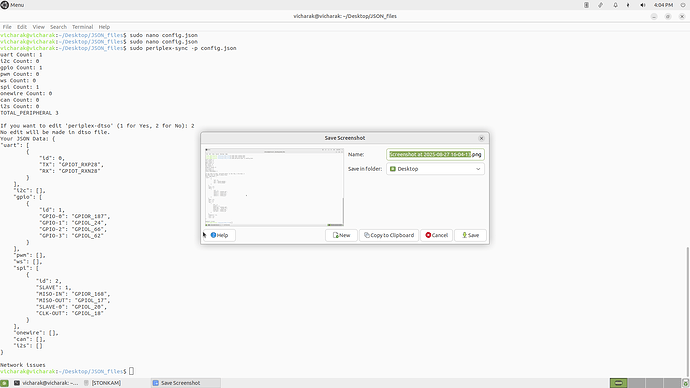690x388 pixels.
Task: Click the terminal vertical scrollbar
Action: [x=687, y=312]
